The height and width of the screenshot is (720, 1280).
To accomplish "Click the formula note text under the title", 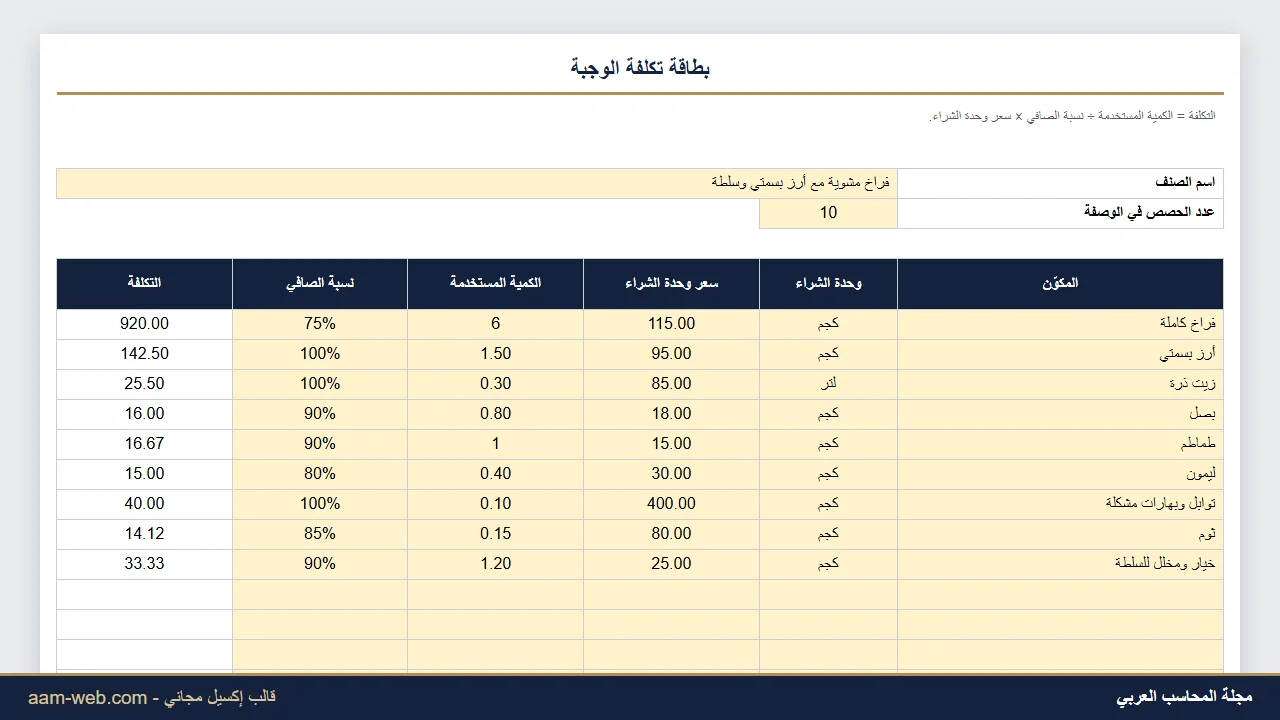I will click(1072, 116).
